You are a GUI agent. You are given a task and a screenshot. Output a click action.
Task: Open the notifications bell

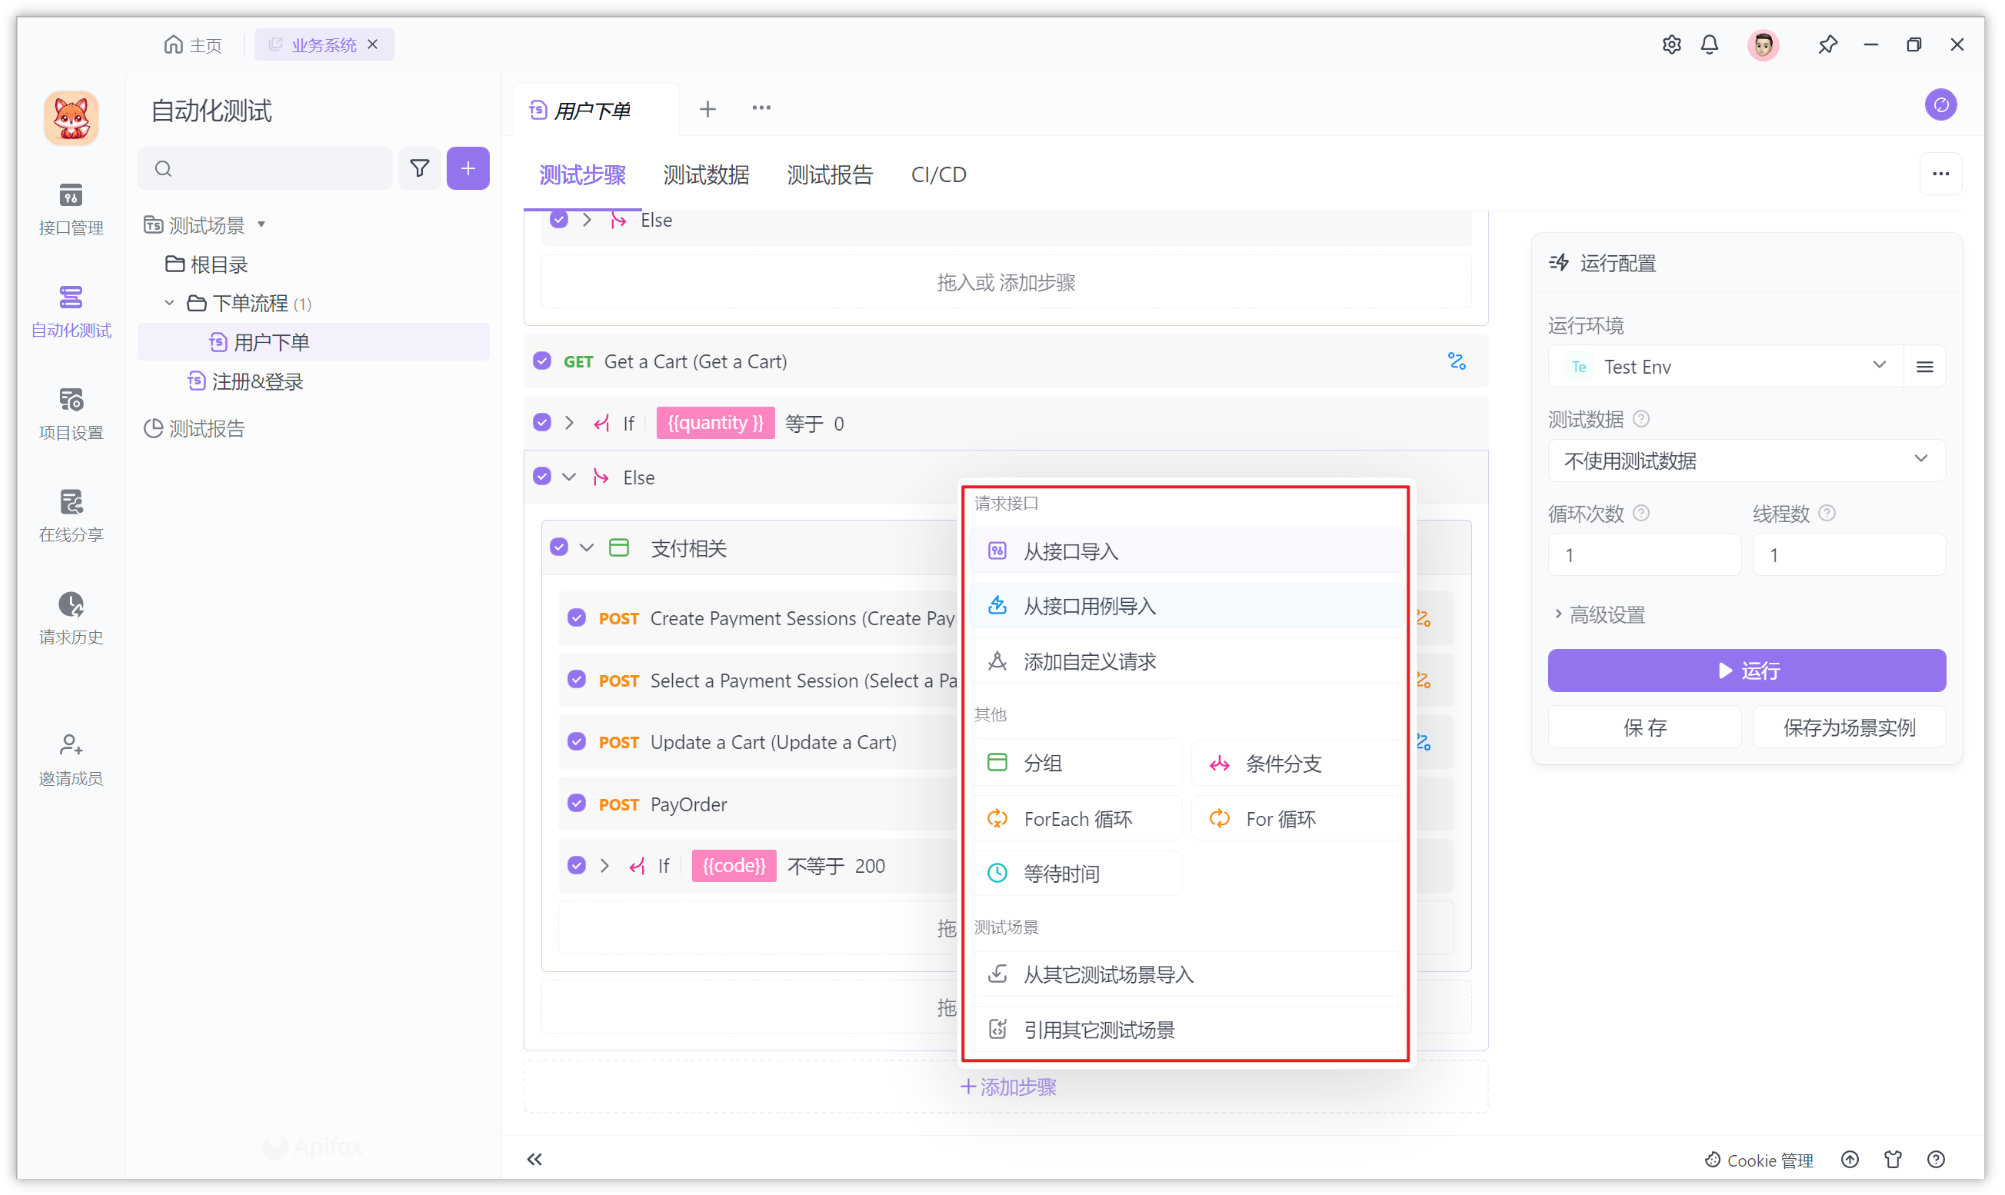click(1709, 44)
